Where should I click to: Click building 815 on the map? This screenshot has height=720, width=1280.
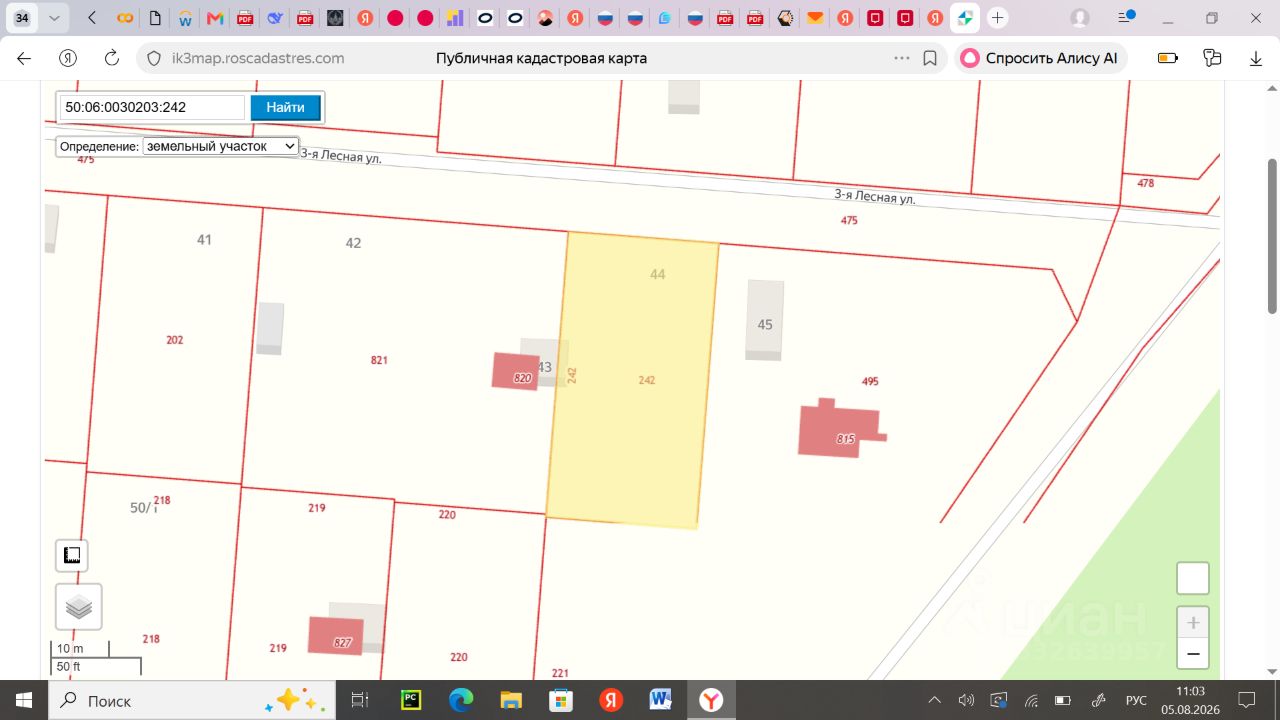(840, 429)
